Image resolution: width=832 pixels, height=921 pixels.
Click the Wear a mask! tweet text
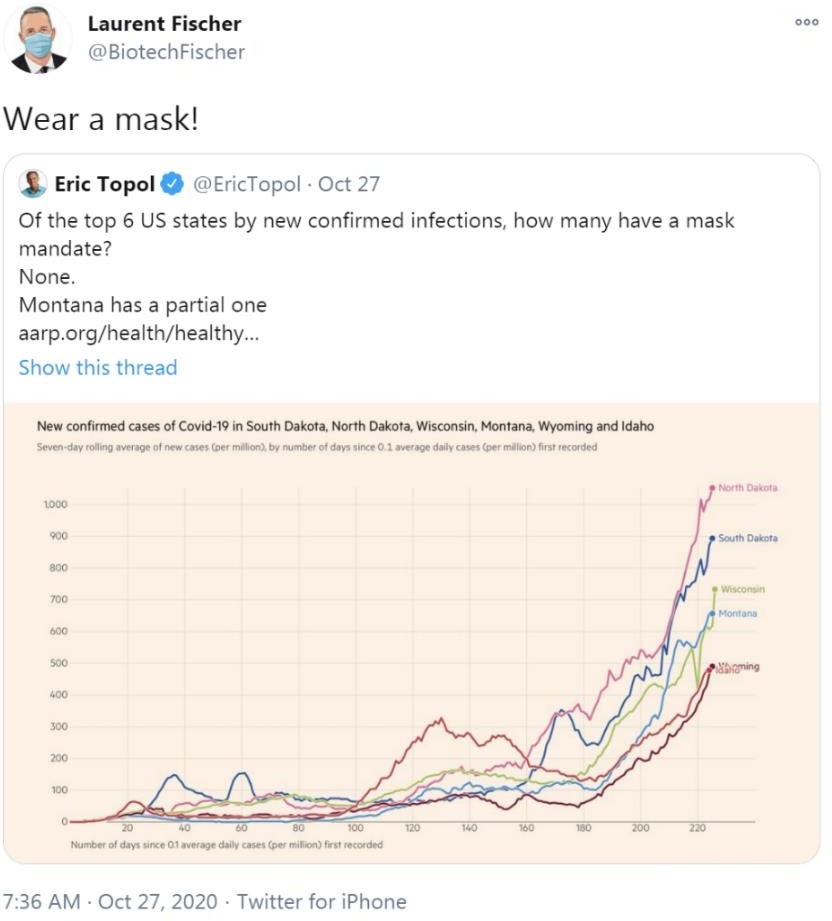[x=100, y=119]
